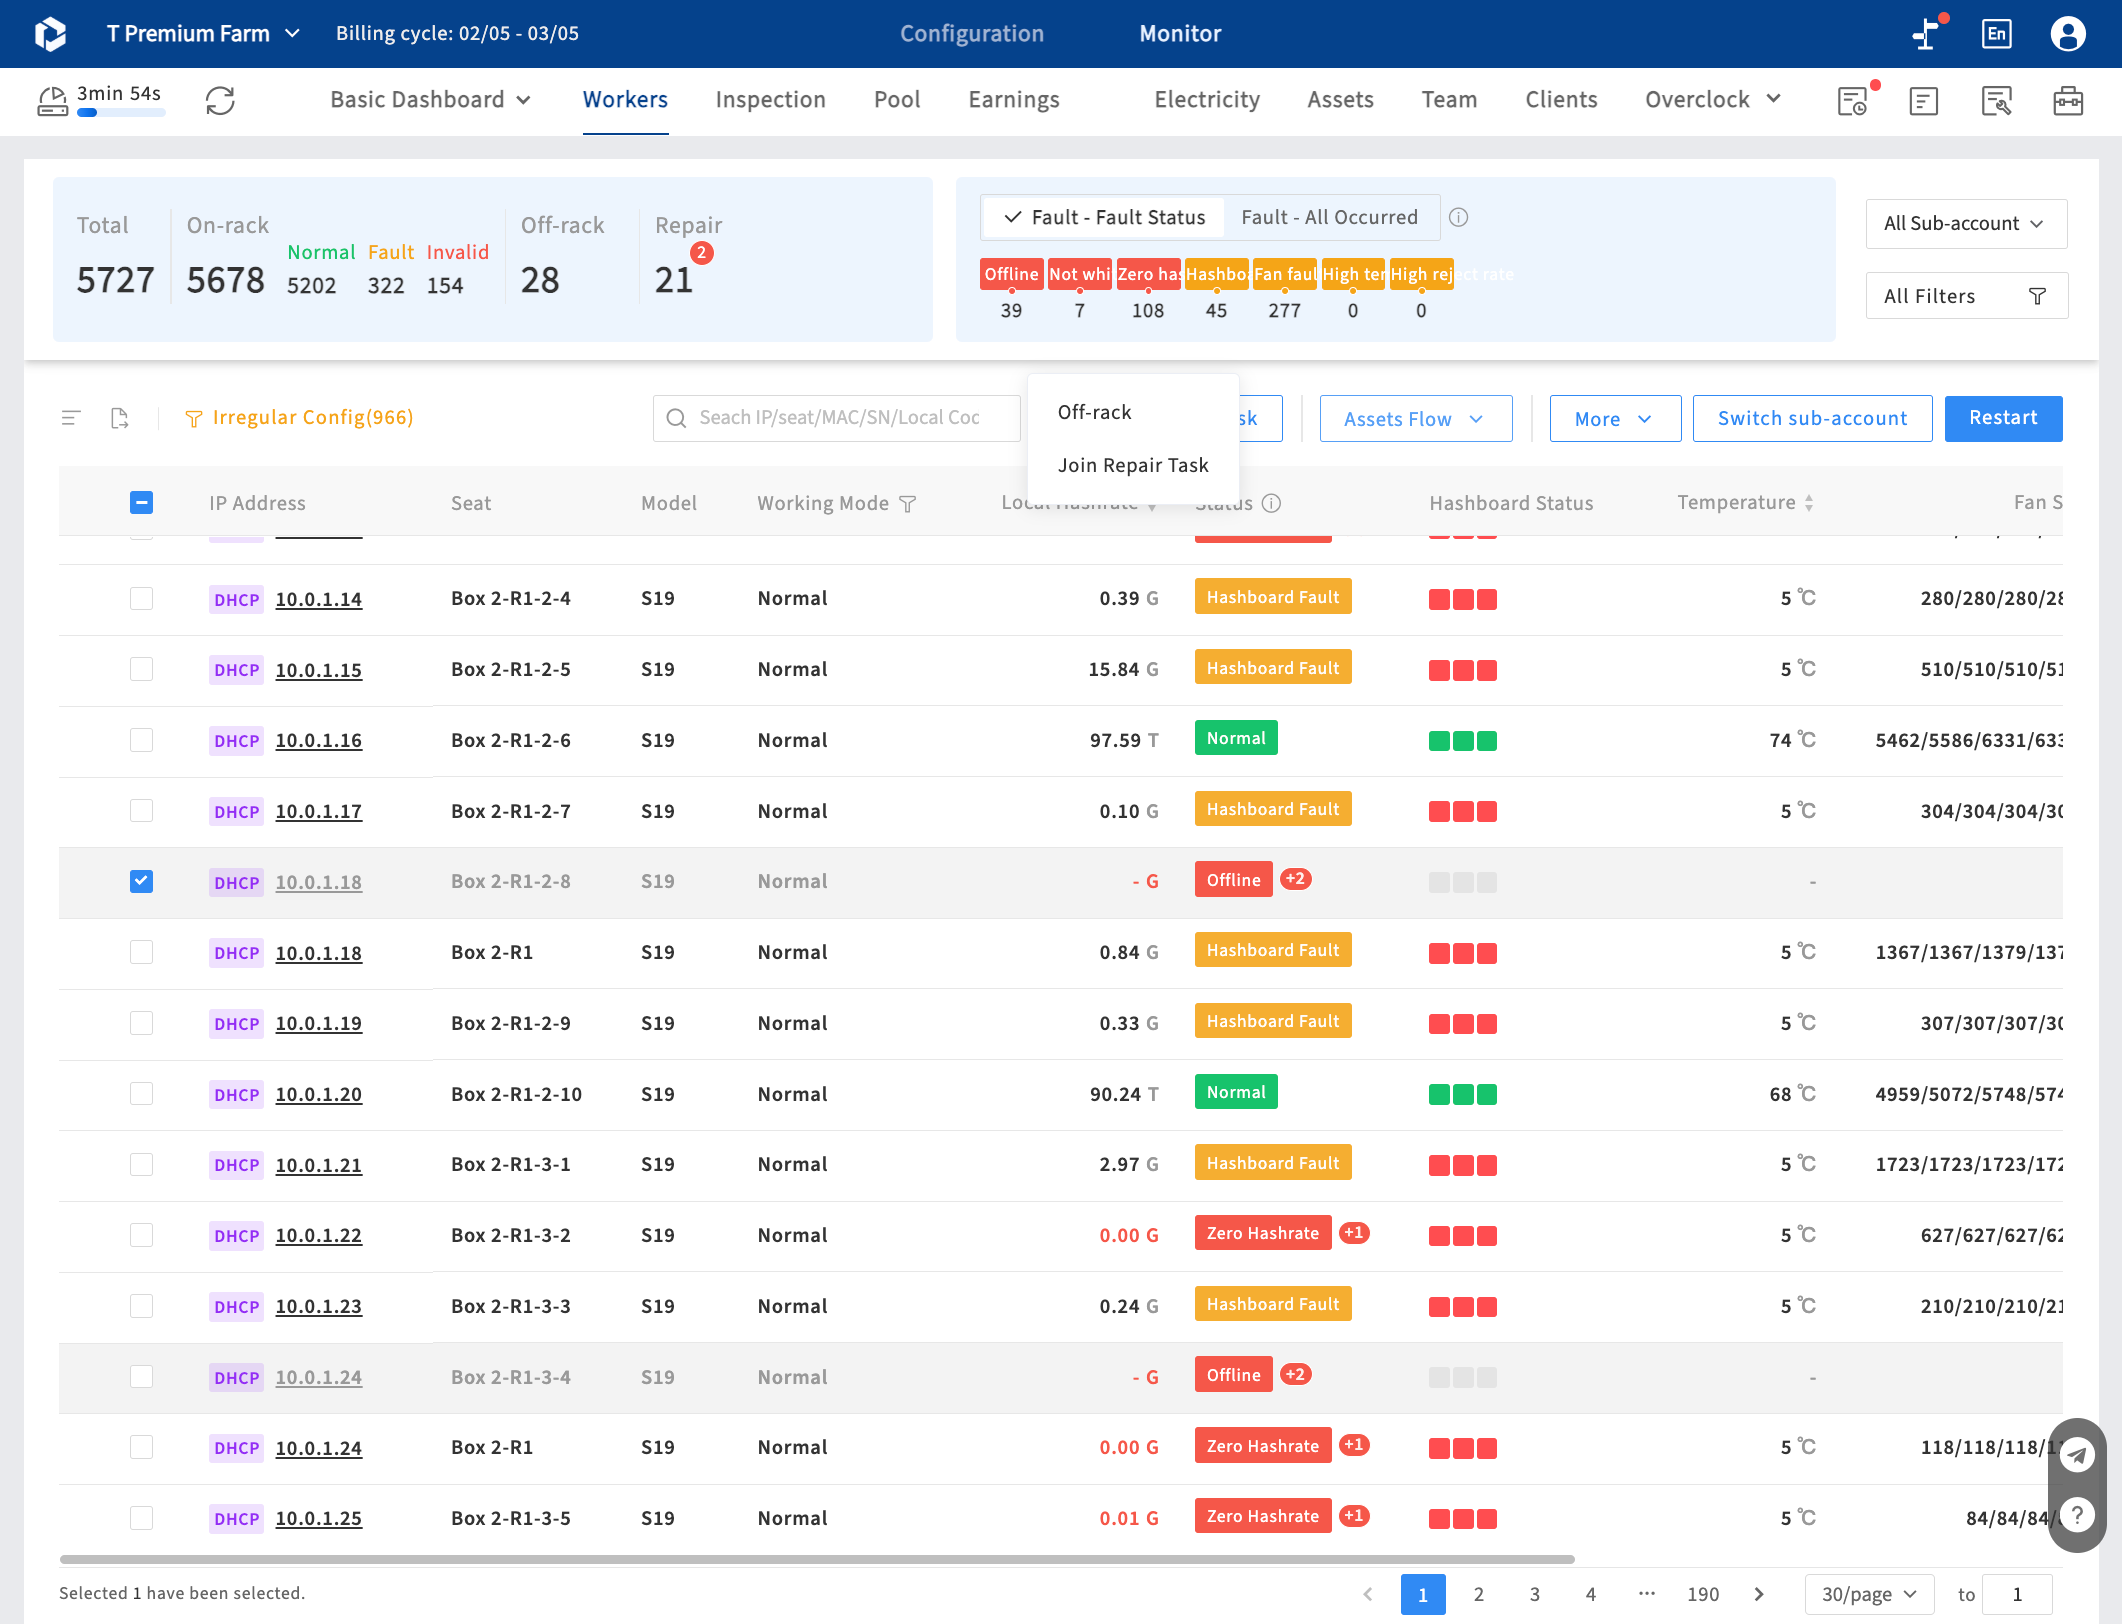Click the En language switch icon
The width and height of the screenshot is (2122, 1624).
pyautogui.click(x=1996, y=33)
